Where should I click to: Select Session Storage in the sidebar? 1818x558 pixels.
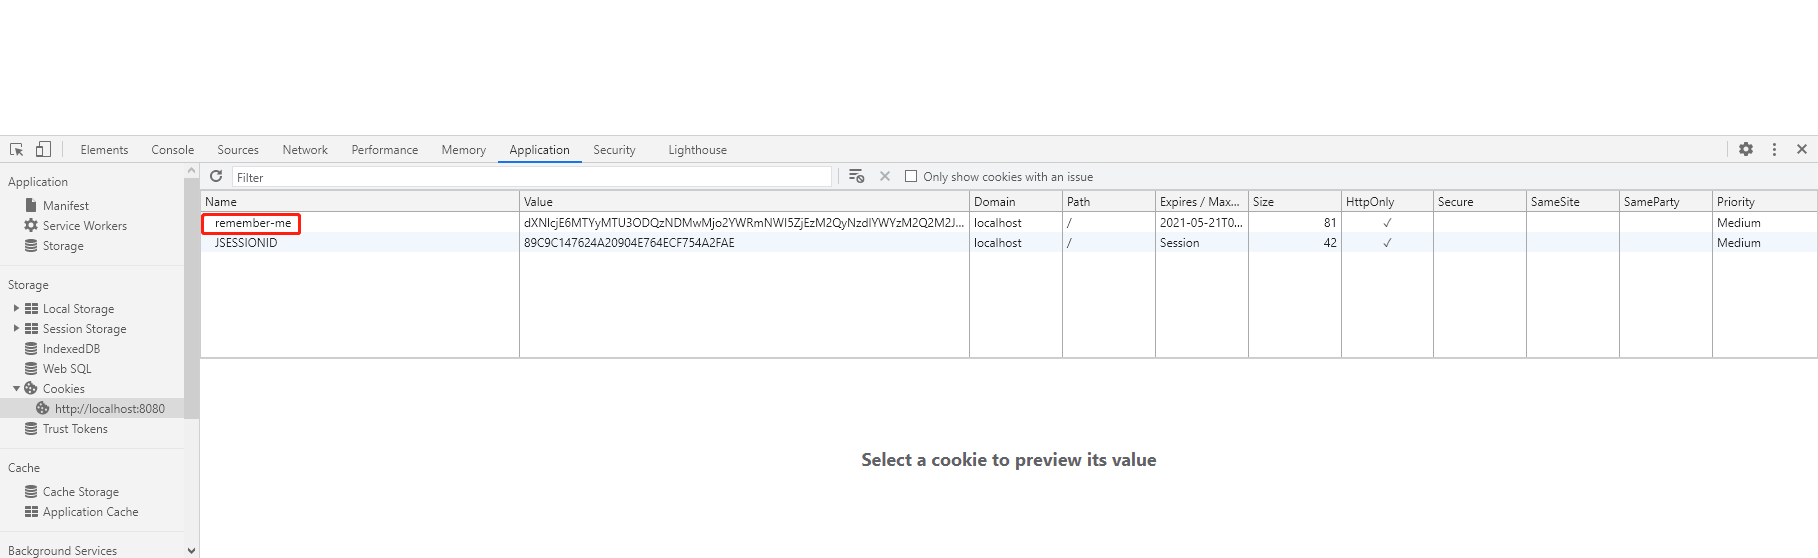click(x=84, y=328)
